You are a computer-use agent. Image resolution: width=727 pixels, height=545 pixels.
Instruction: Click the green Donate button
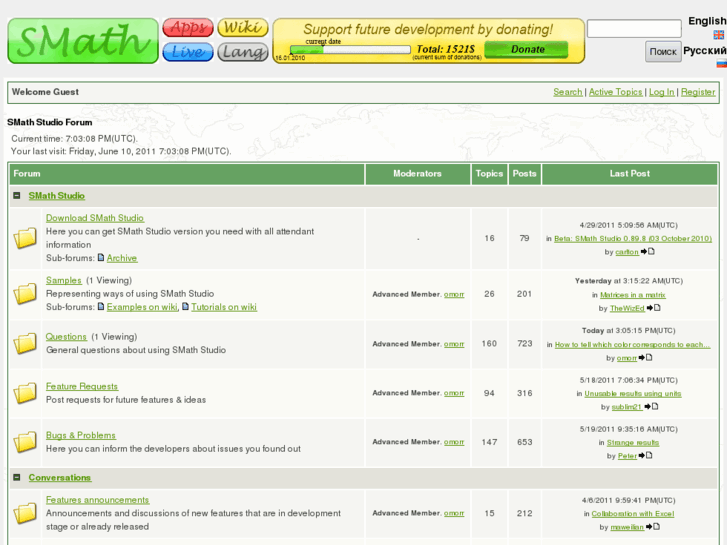click(x=526, y=50)
